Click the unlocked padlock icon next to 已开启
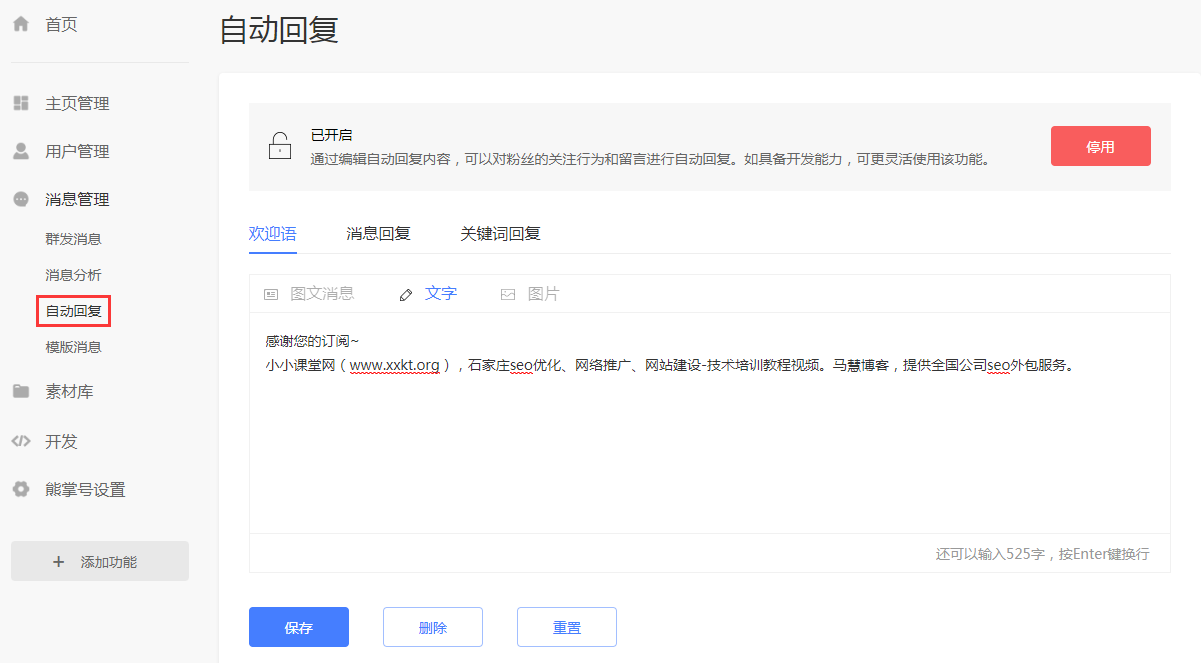The width and height of the screenshot is (1201, 663). click(x=280, y=146)
